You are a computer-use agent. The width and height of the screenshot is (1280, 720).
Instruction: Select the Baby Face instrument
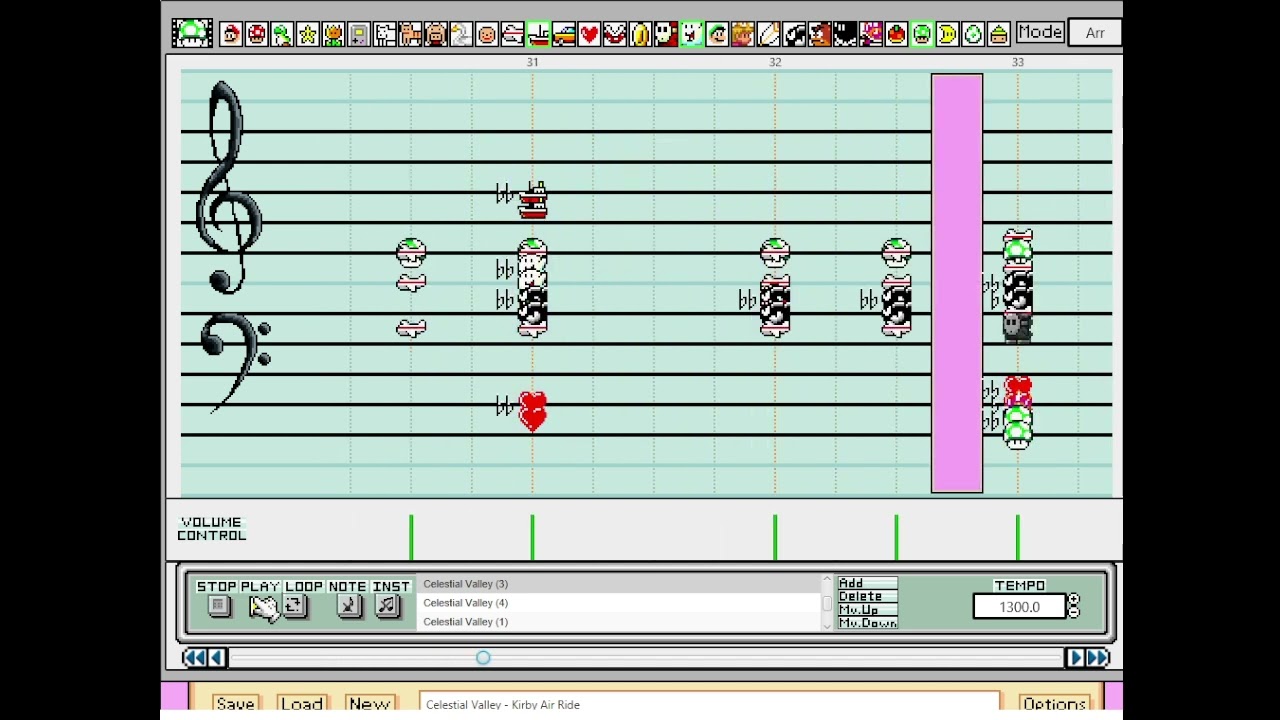[x=487, y=34]
